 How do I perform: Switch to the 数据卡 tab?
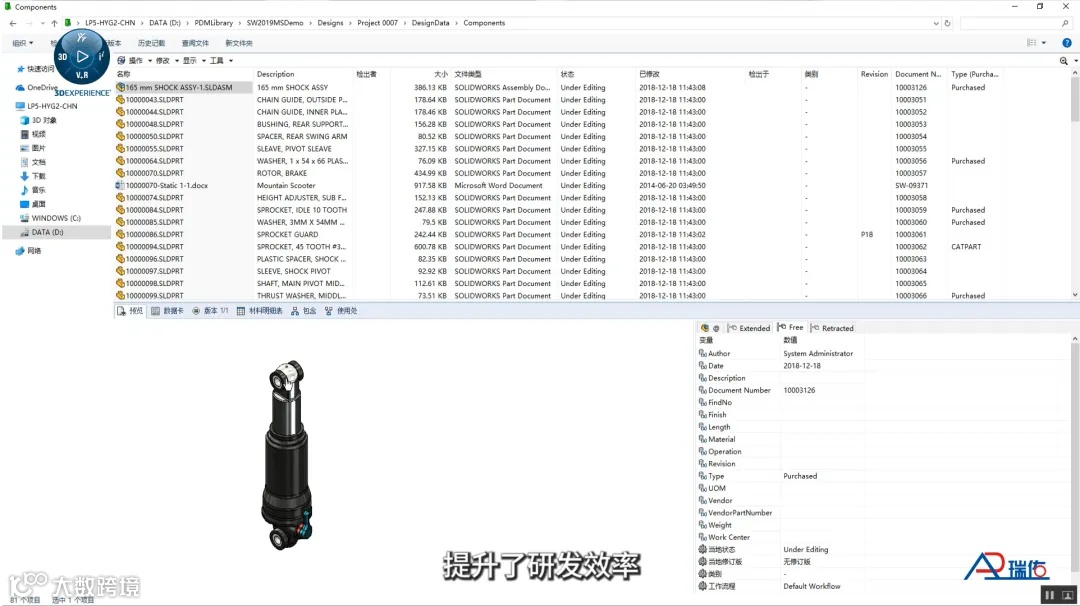coord(167,311)
